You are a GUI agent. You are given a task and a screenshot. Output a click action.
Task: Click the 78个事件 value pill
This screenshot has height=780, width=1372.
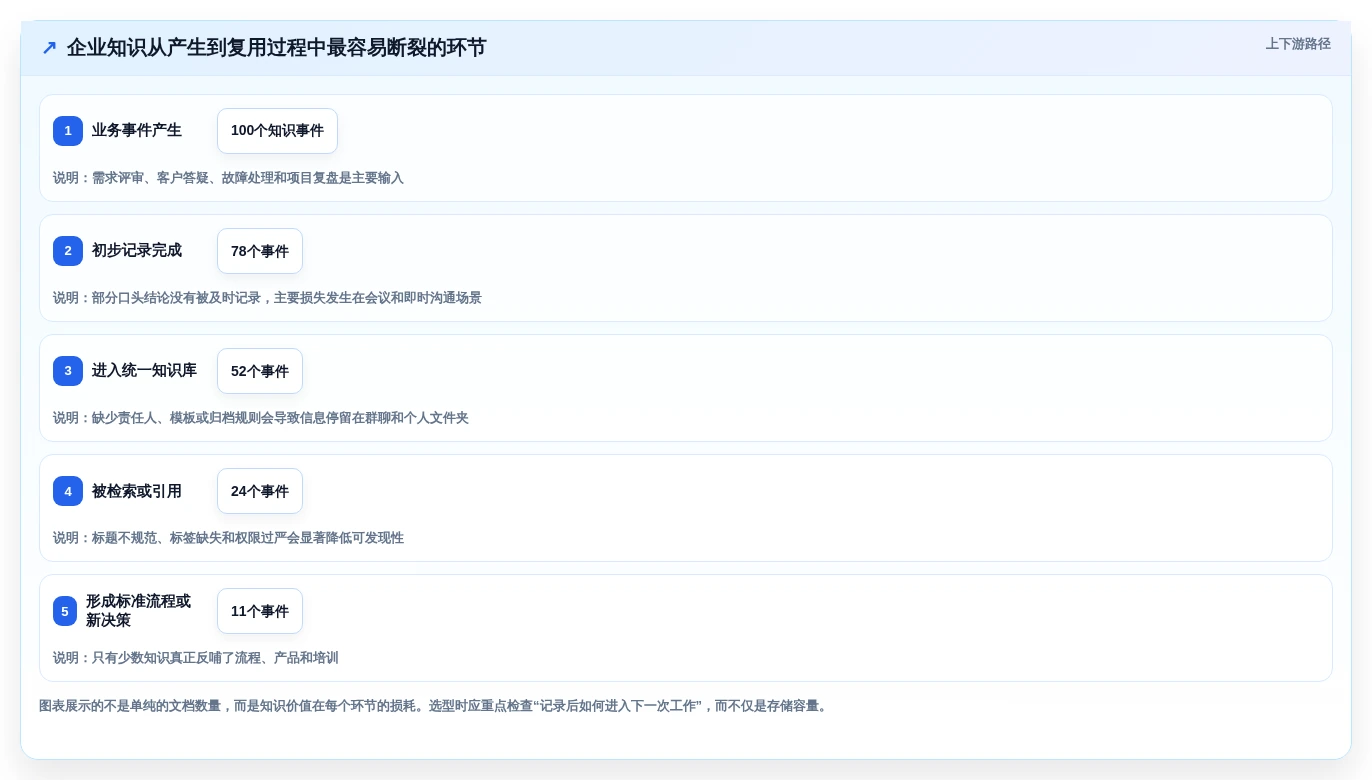click(260, 251)
